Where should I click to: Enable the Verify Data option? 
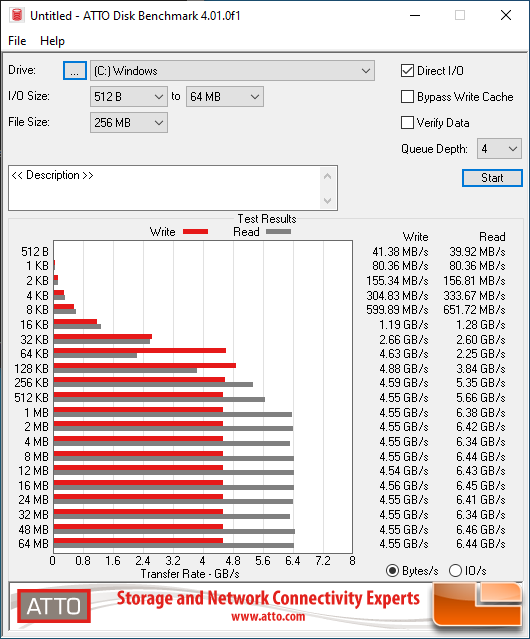click(x=407, y=123)
